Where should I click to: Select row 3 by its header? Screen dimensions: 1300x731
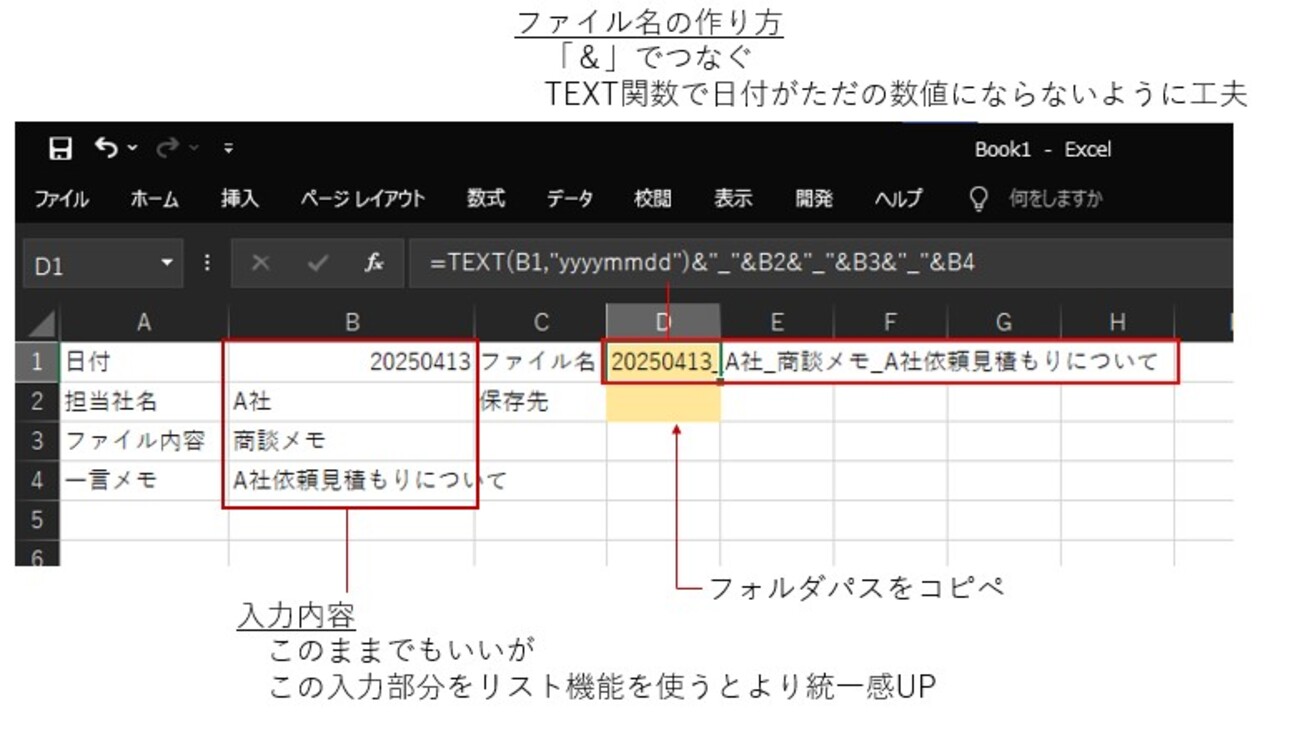tap(36, 439)
